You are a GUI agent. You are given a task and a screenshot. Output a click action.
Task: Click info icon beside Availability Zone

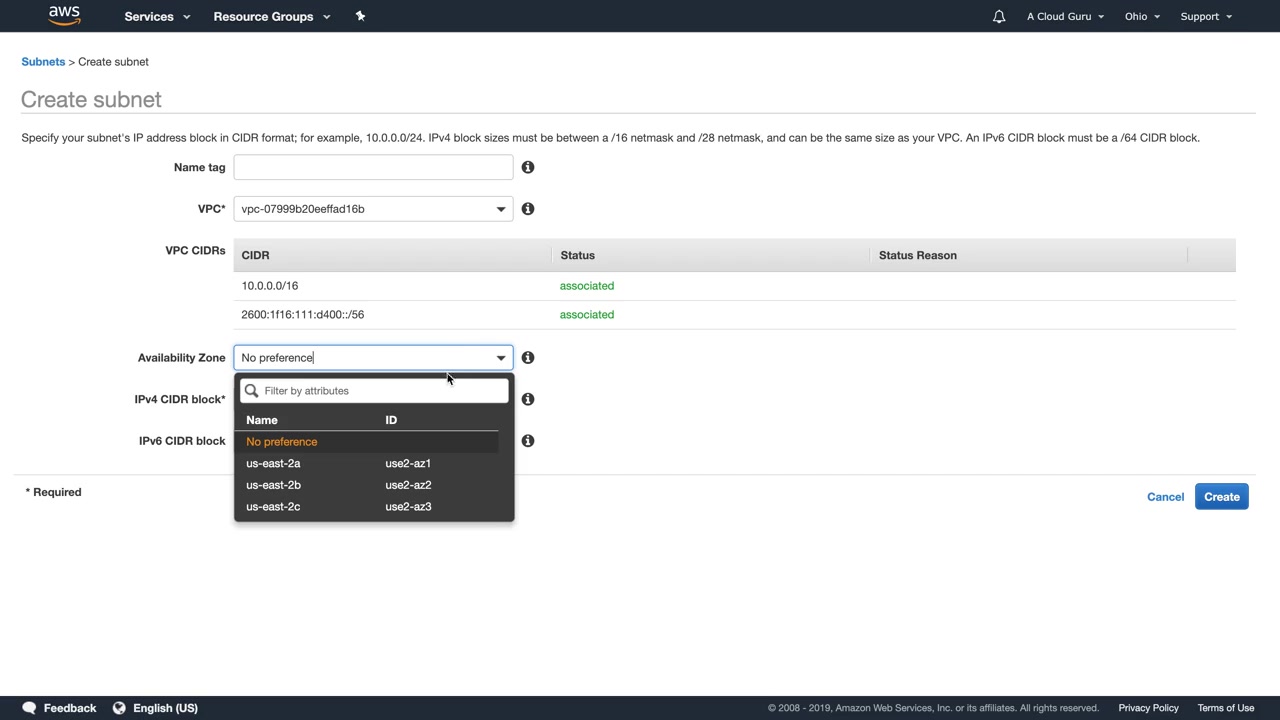(x=528, y=358)
